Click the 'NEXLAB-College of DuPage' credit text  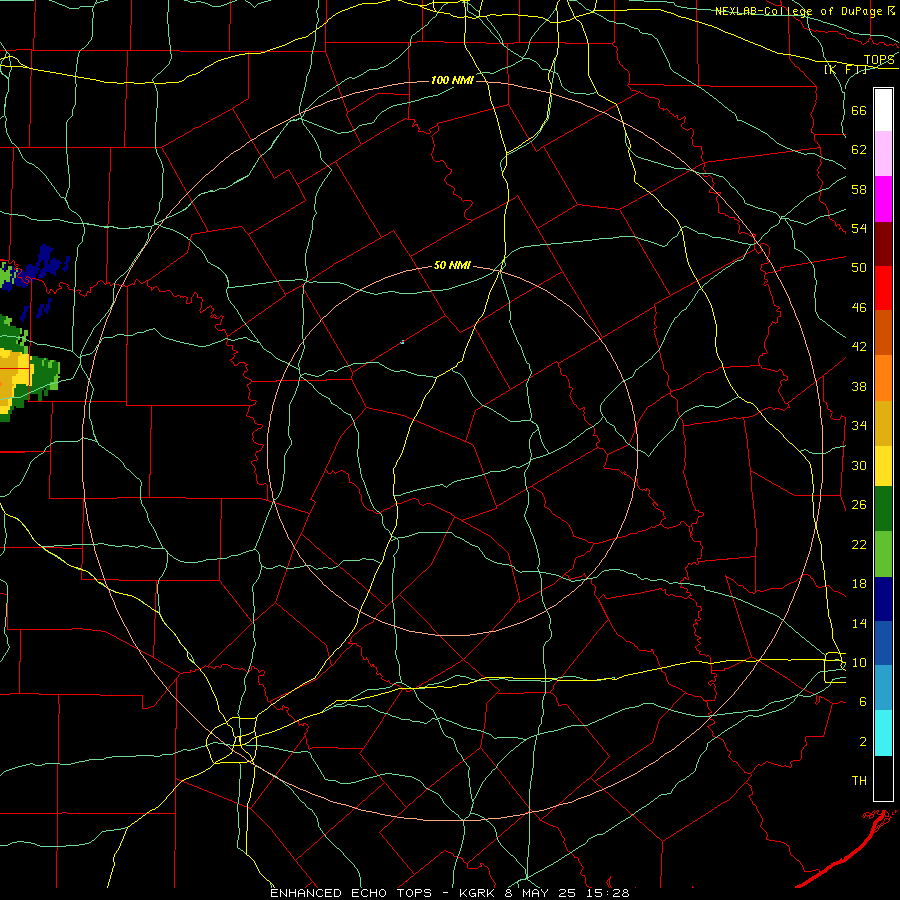click(x=799, y=11)
